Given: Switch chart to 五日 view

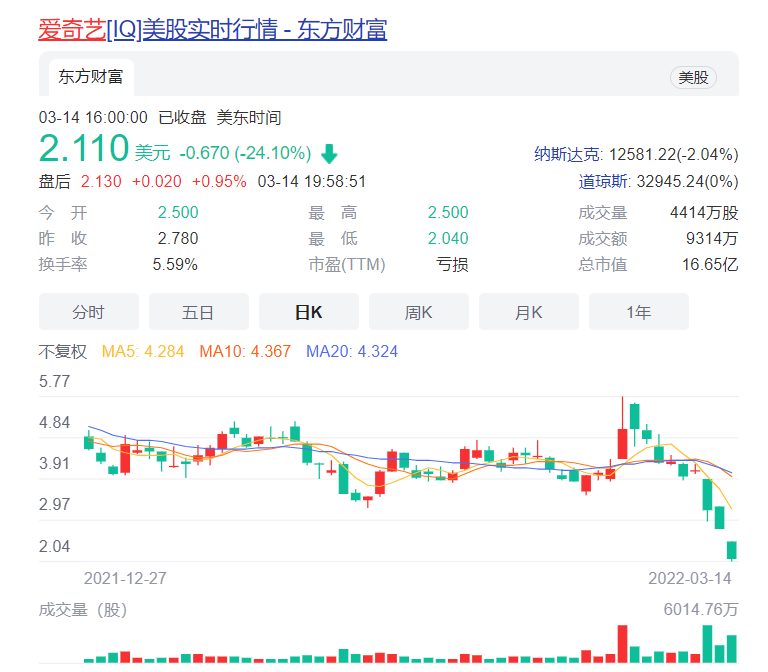Looking at the screenshot, I should click(198, 312).
